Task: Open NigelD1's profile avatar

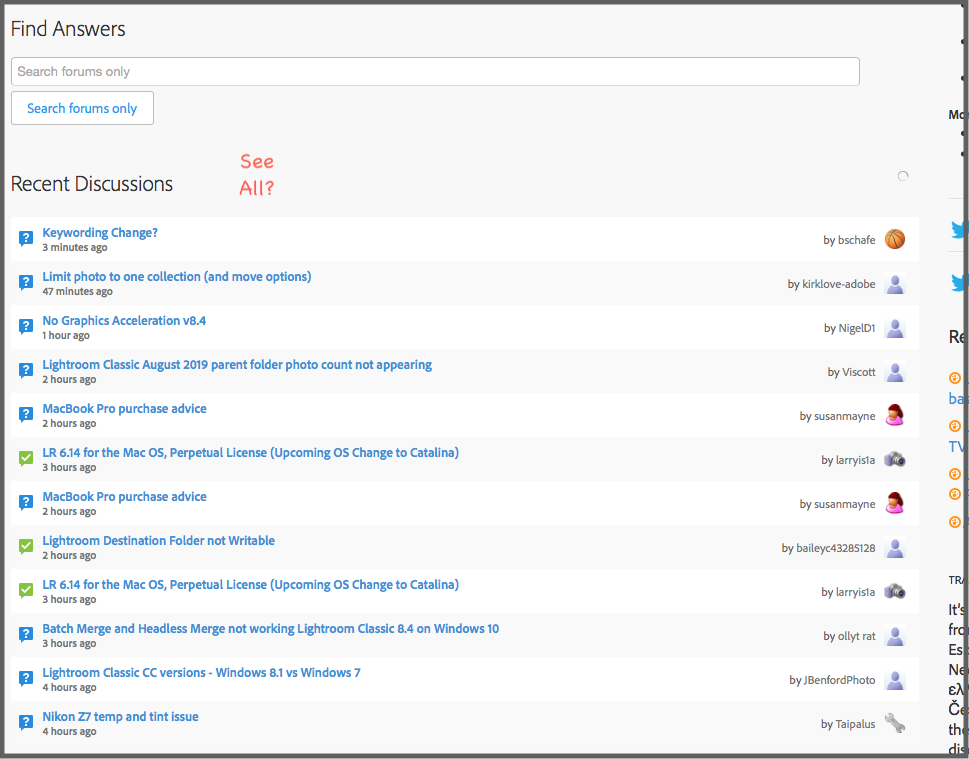Action: point(895,328)
